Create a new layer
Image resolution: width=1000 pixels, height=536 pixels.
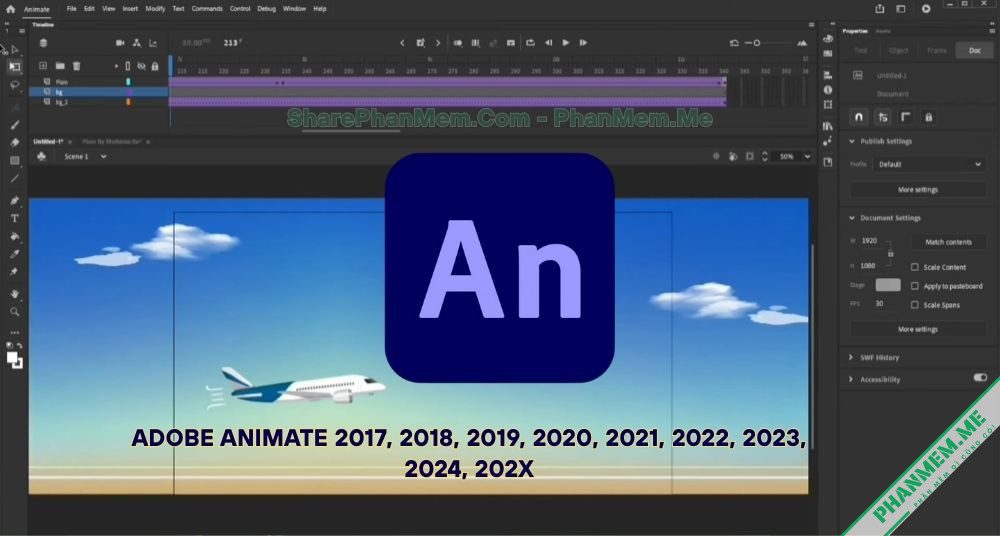pos(43,66)
